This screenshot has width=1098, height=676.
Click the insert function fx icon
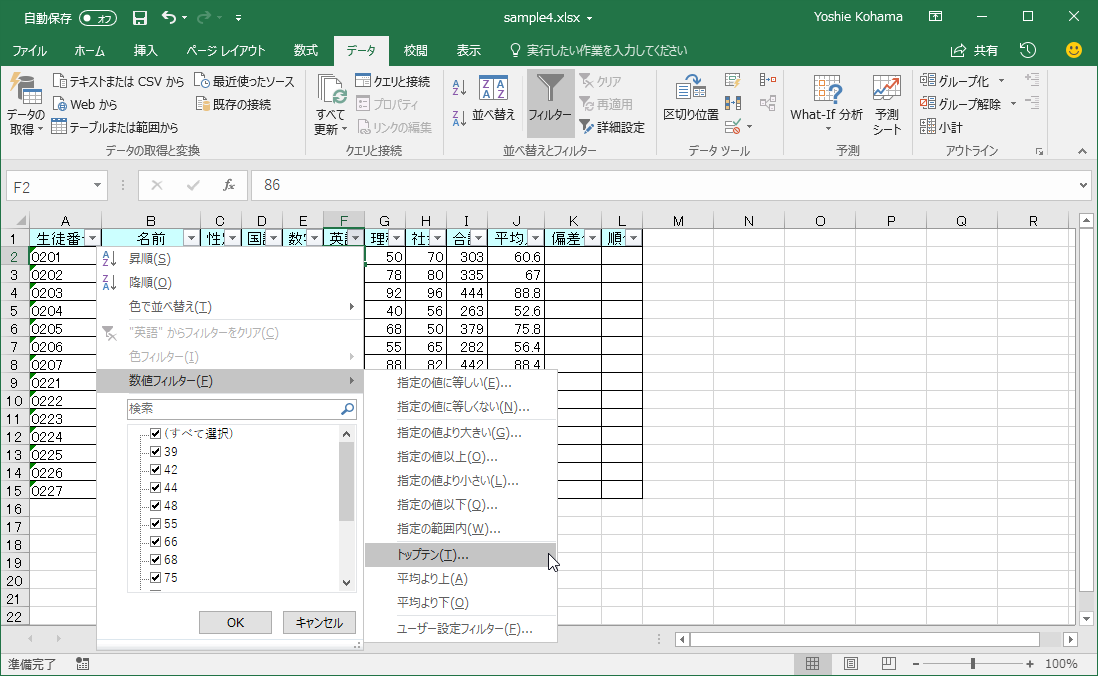(229, 185)
